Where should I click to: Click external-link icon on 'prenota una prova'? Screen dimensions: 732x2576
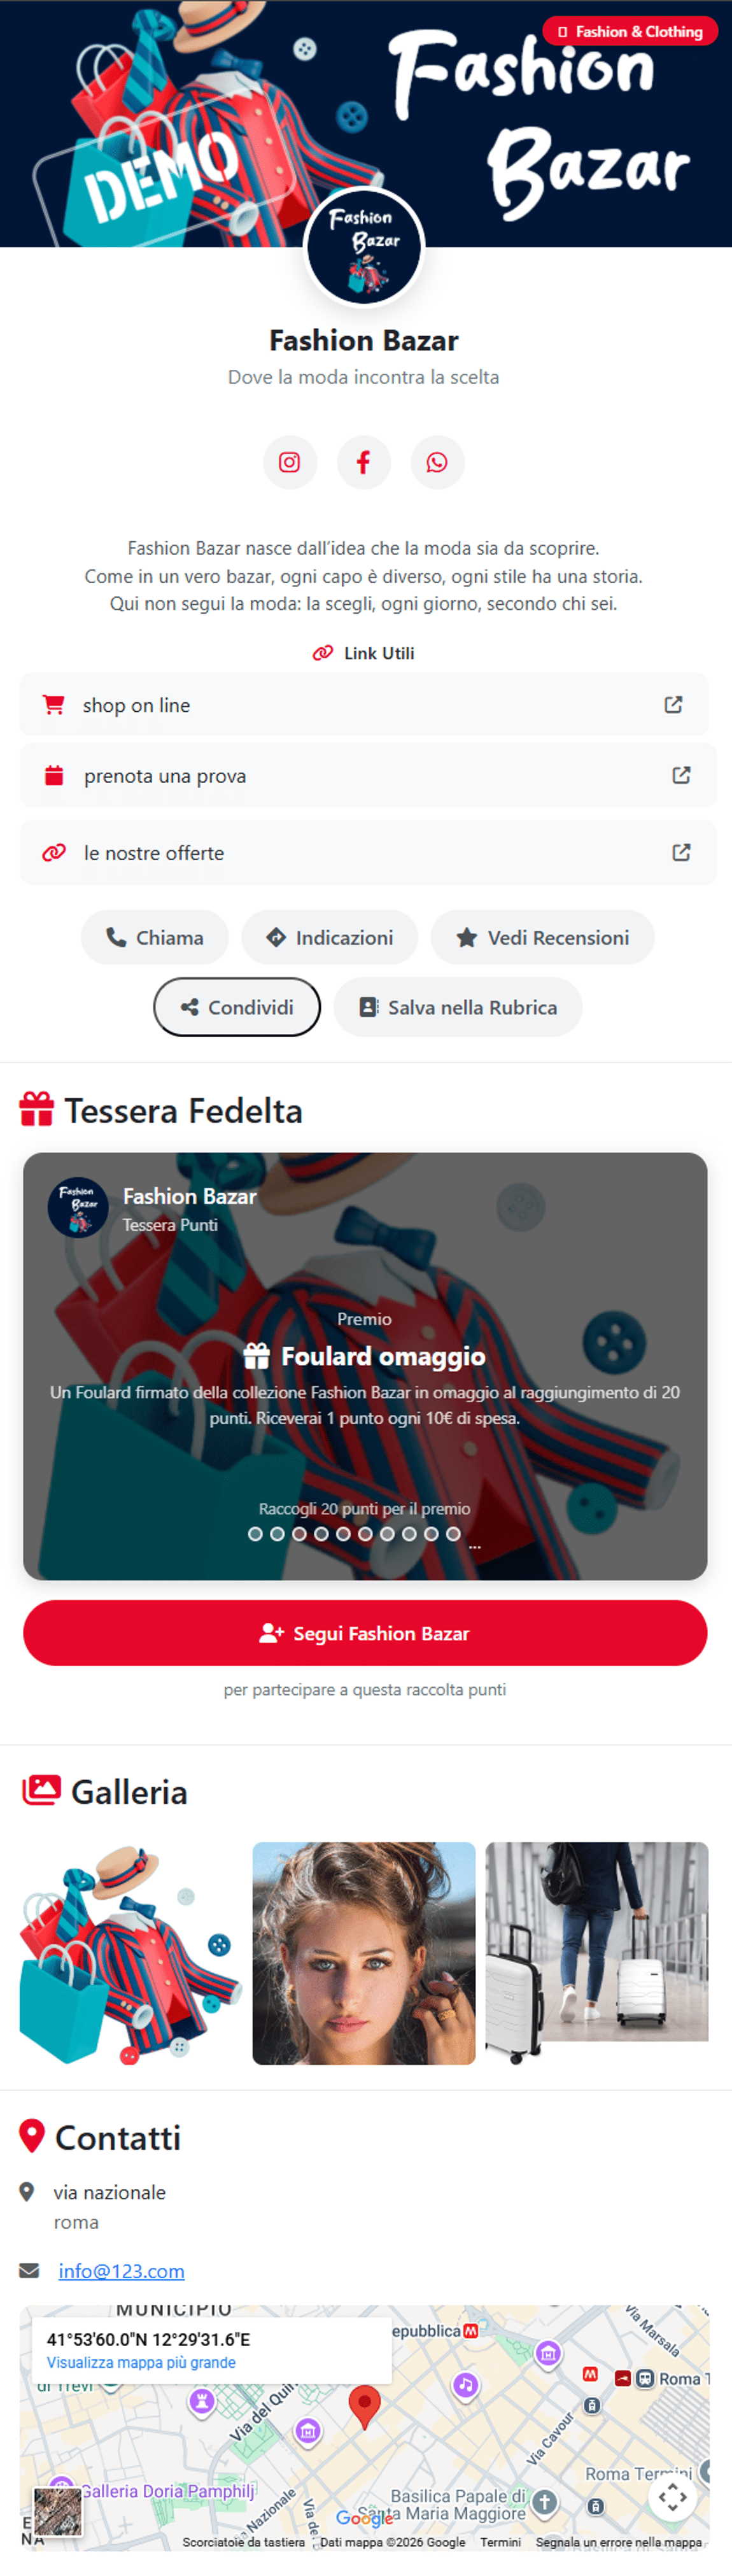[x=681, y=775]
